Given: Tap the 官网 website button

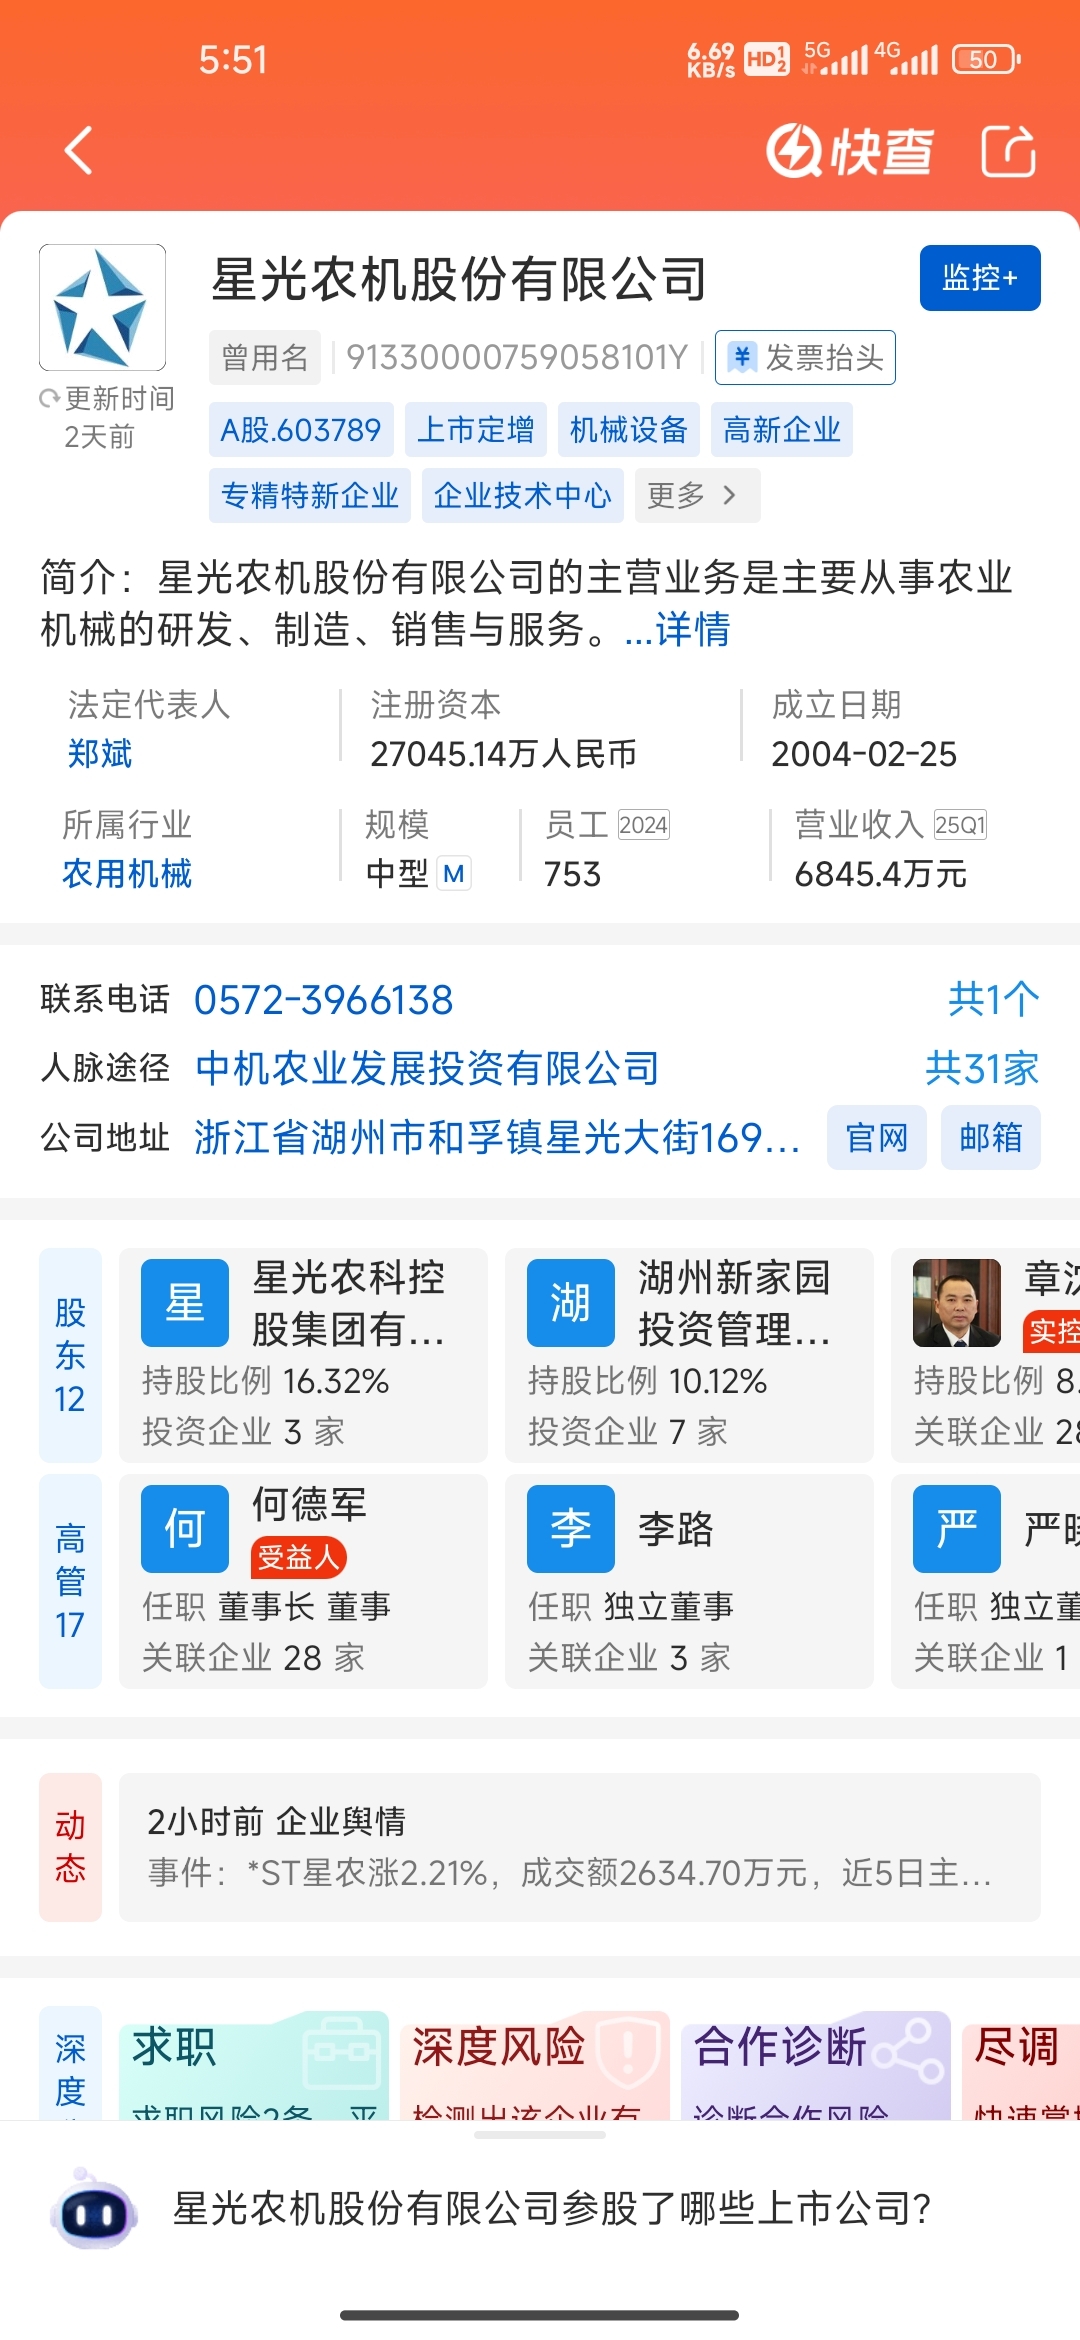Looking at the screenshot, I should tap(877, 1138).
